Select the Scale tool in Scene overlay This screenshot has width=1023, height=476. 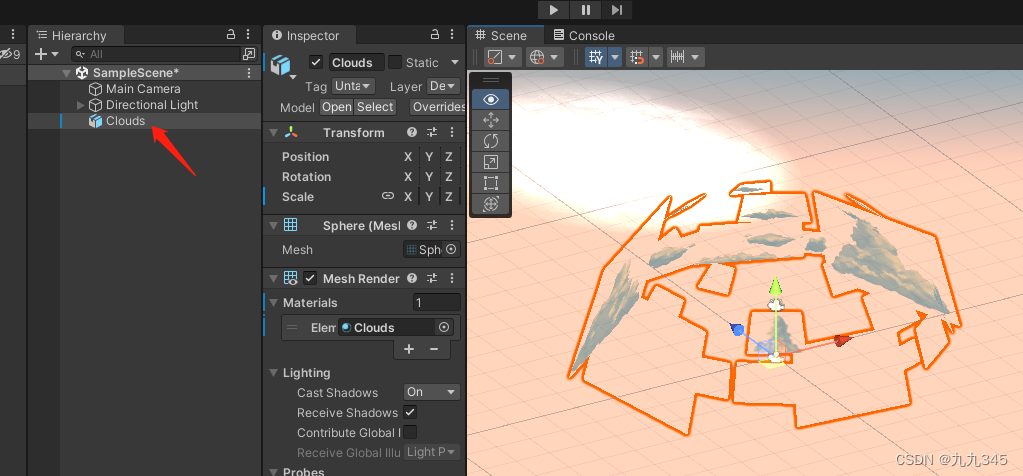tap(491, 162)
